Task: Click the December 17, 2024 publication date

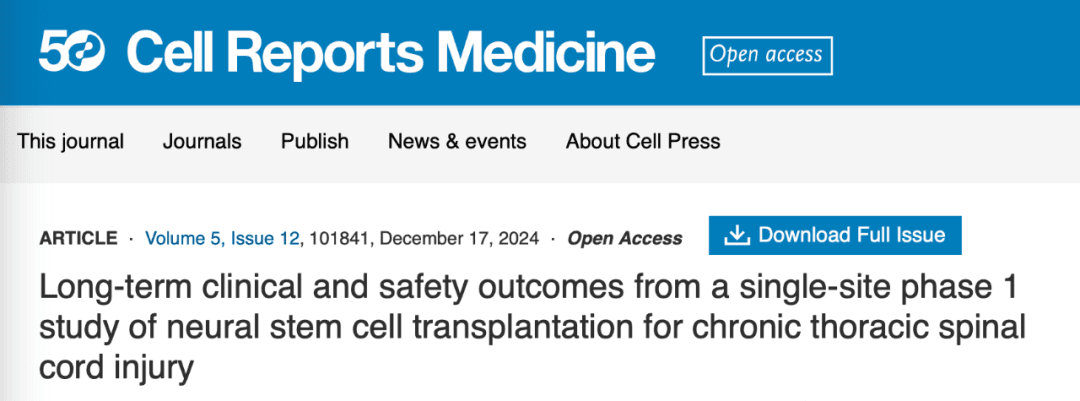Action: coord(459,238)
